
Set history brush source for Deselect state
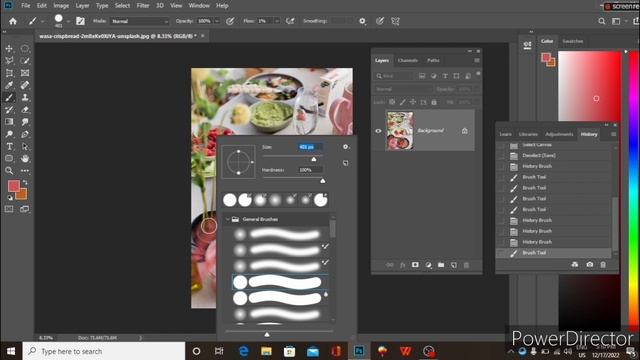501,156
